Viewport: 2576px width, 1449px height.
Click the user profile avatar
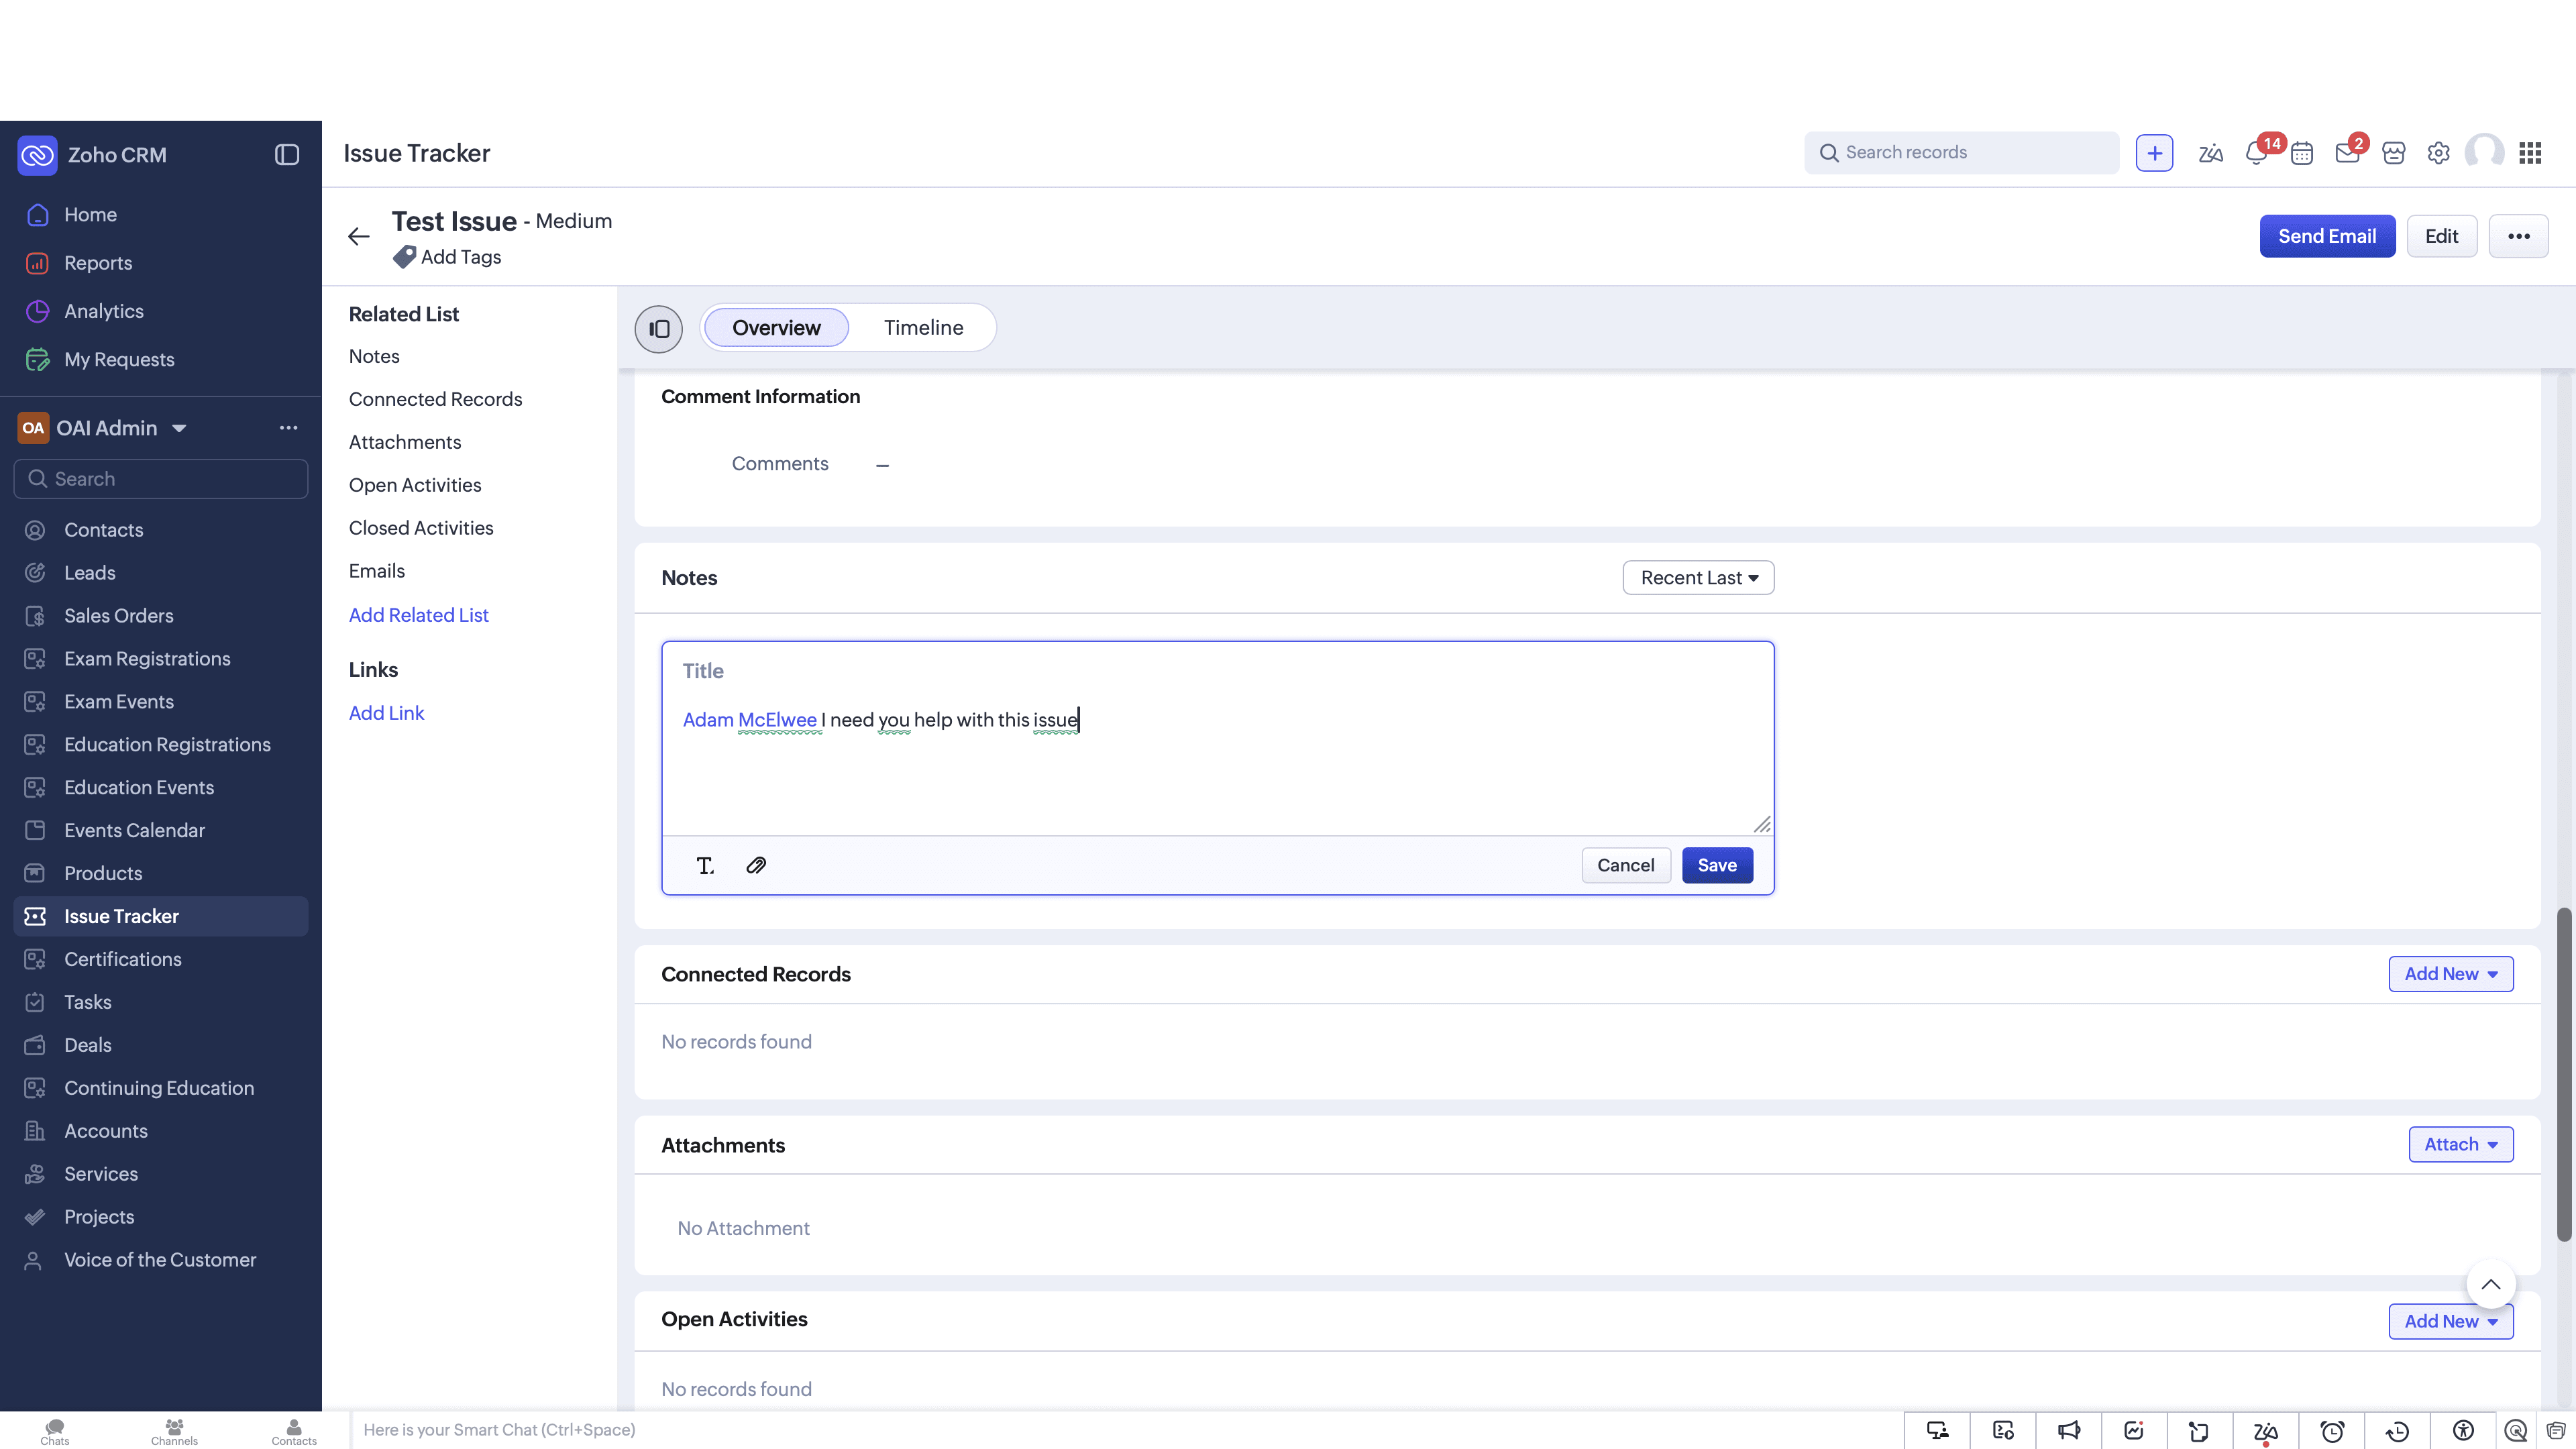pyautogui.click(x=2485, y=153)
